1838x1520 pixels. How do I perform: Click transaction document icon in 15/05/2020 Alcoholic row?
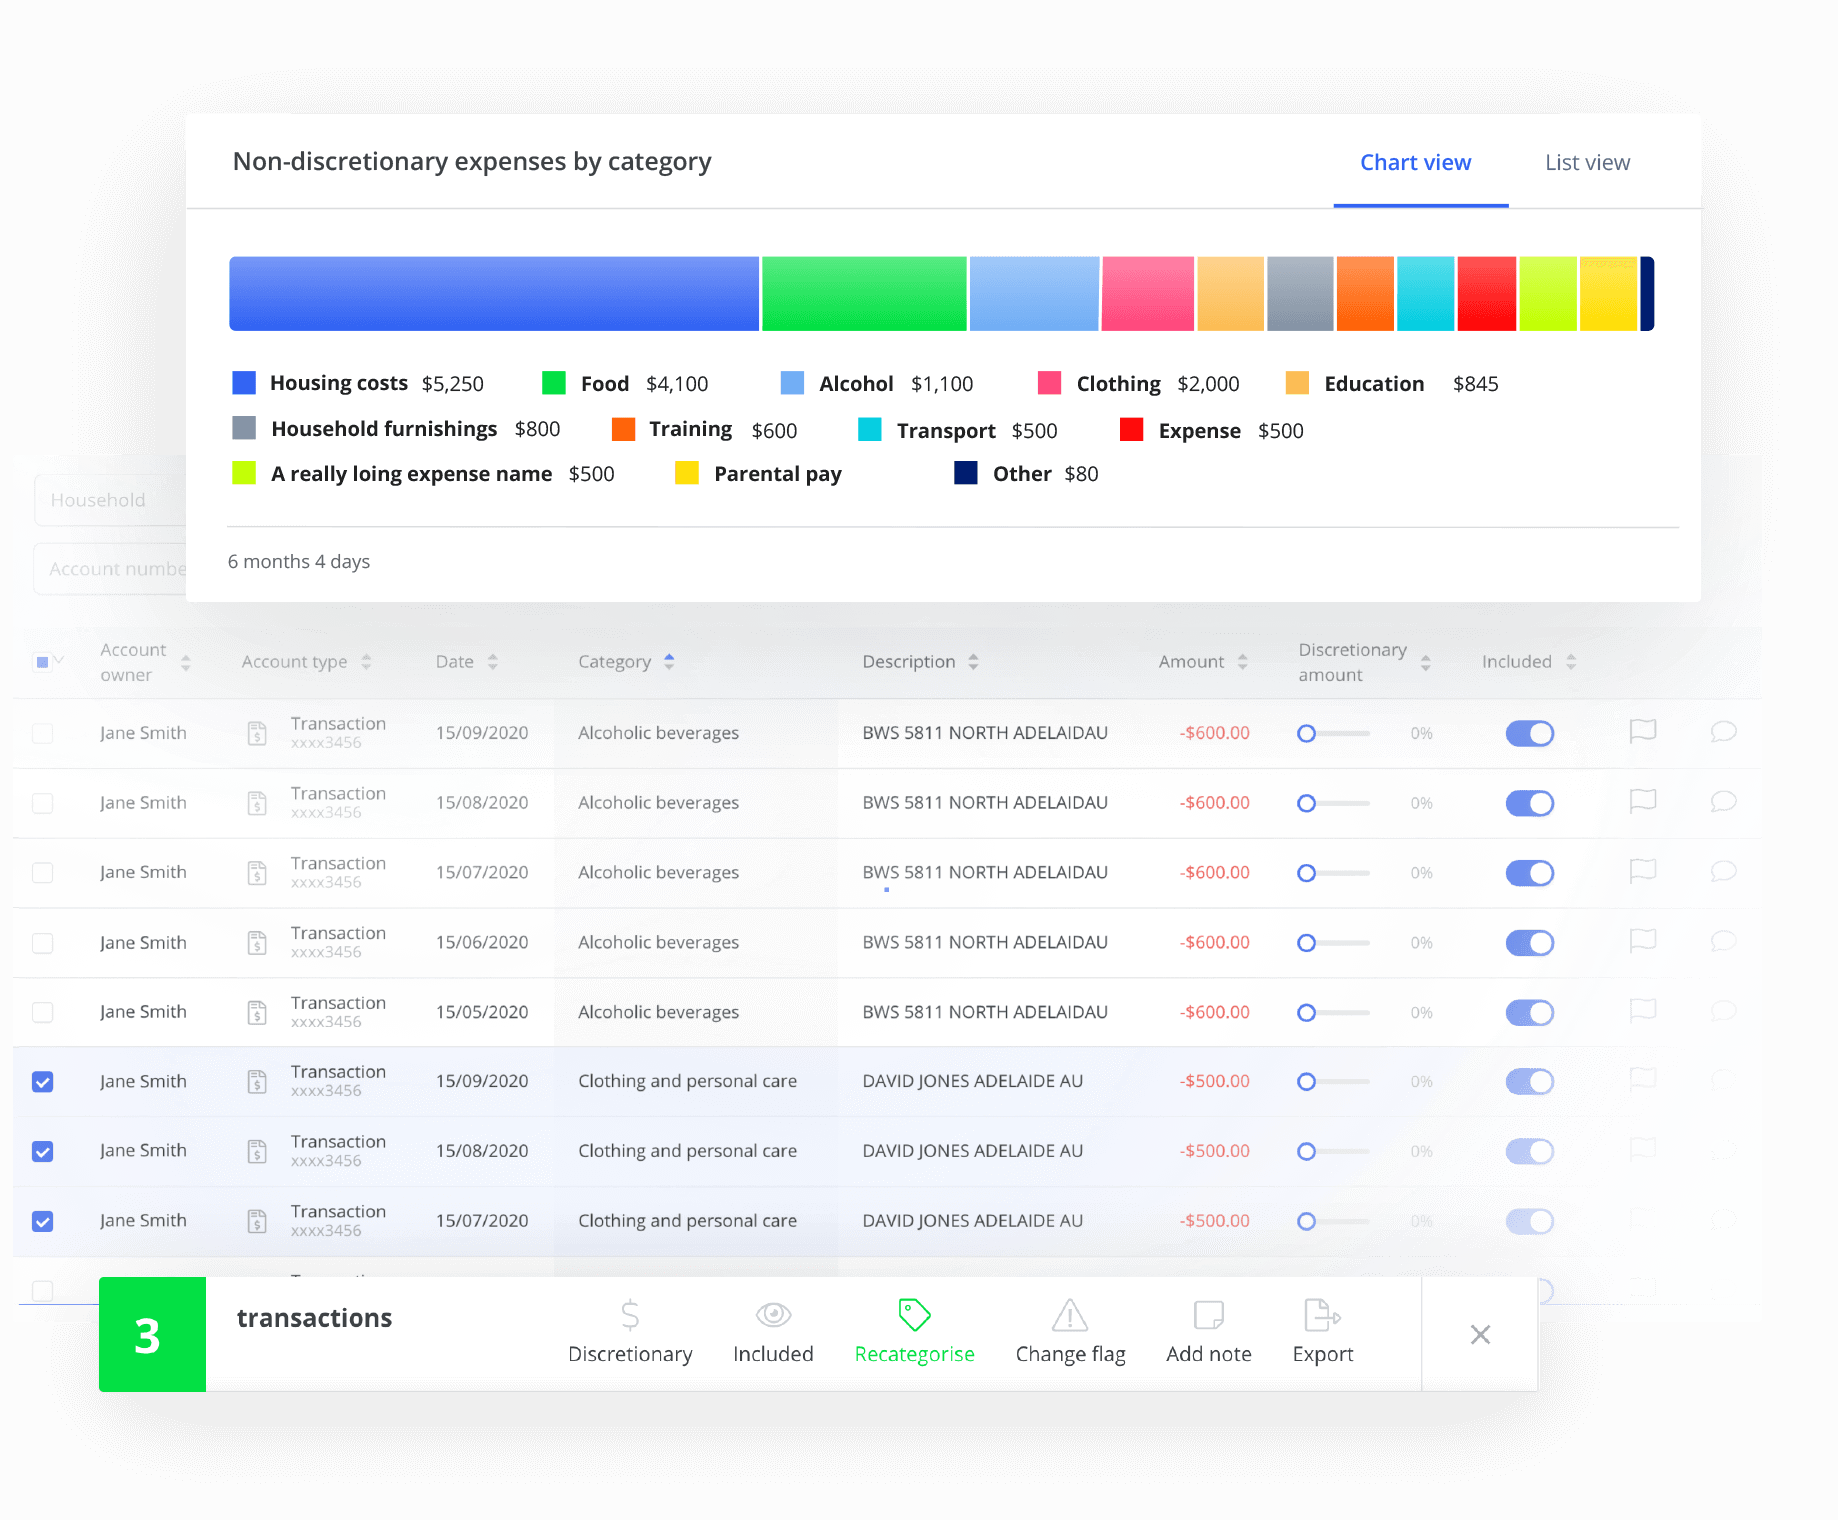coord(257,1012)
